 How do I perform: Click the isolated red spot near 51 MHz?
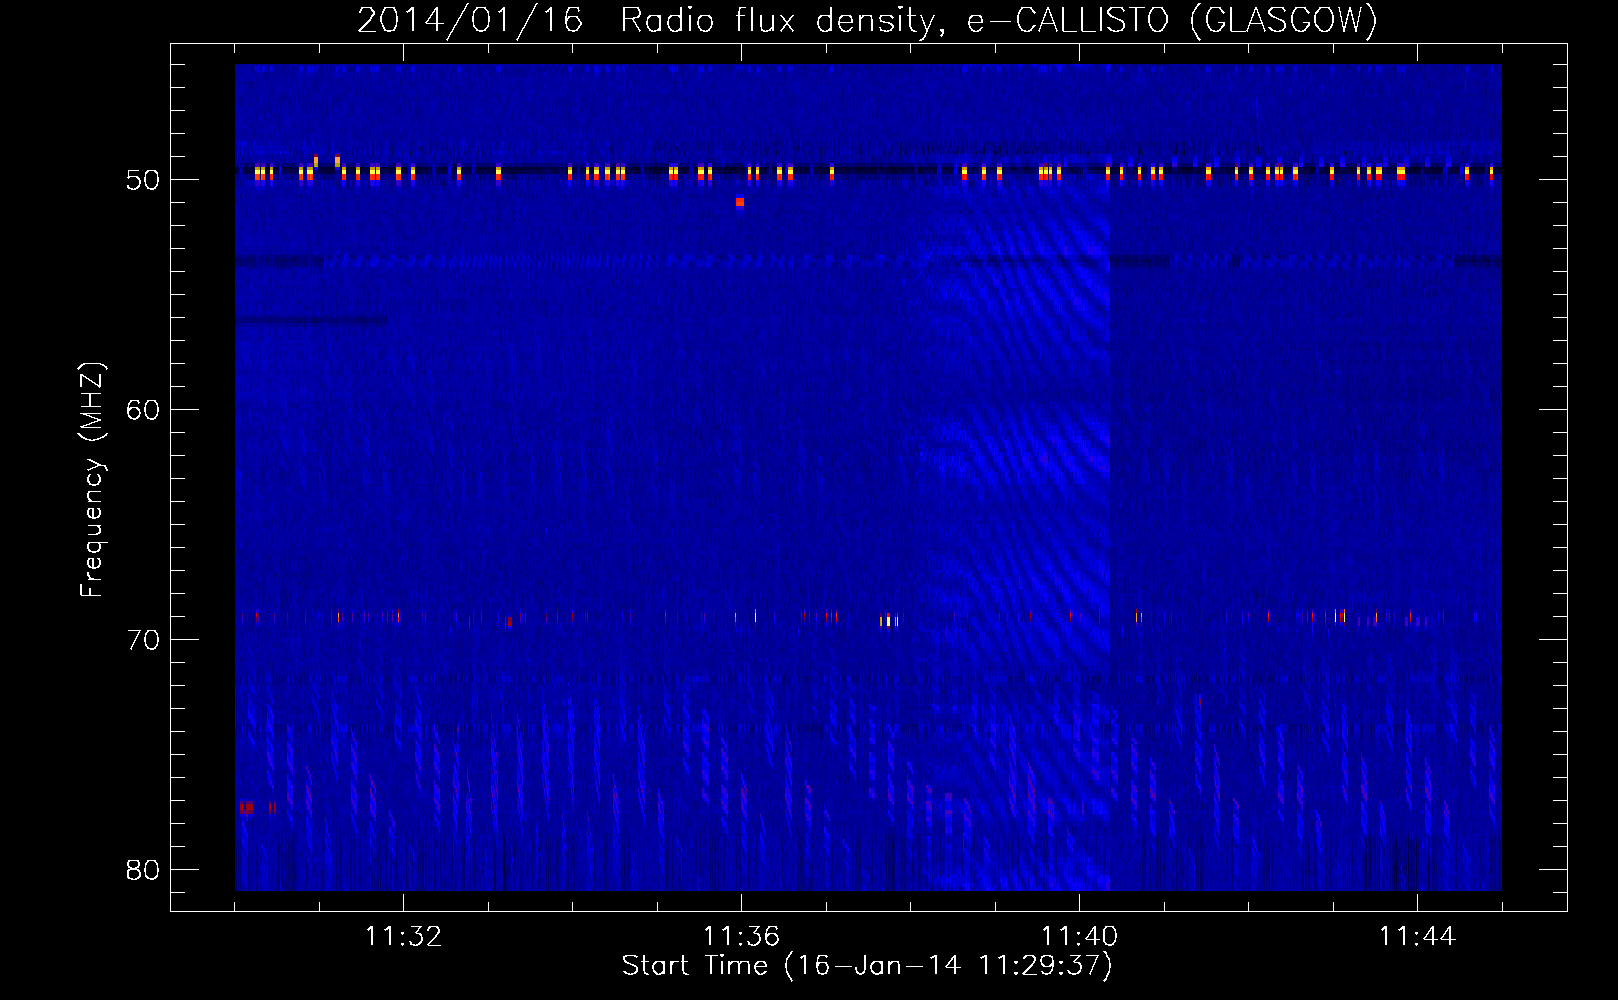coord(740,202)
